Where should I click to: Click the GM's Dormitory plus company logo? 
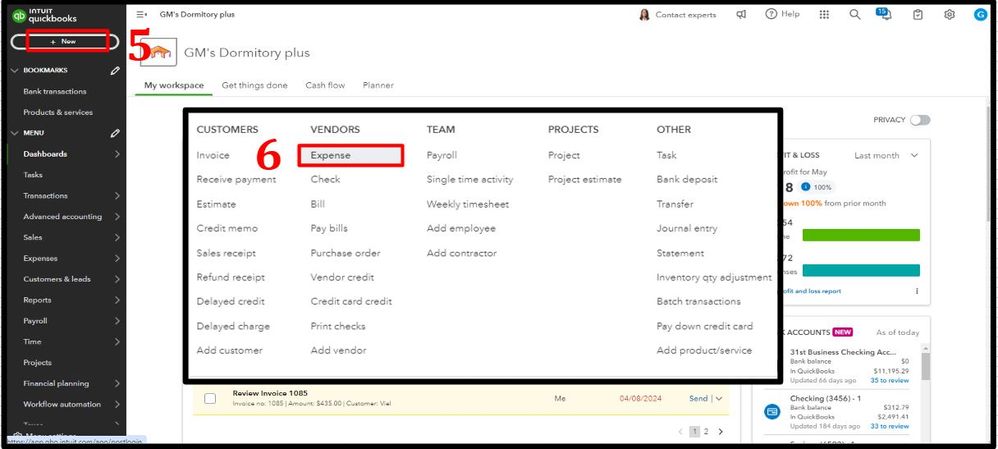(x=159, y=53)
